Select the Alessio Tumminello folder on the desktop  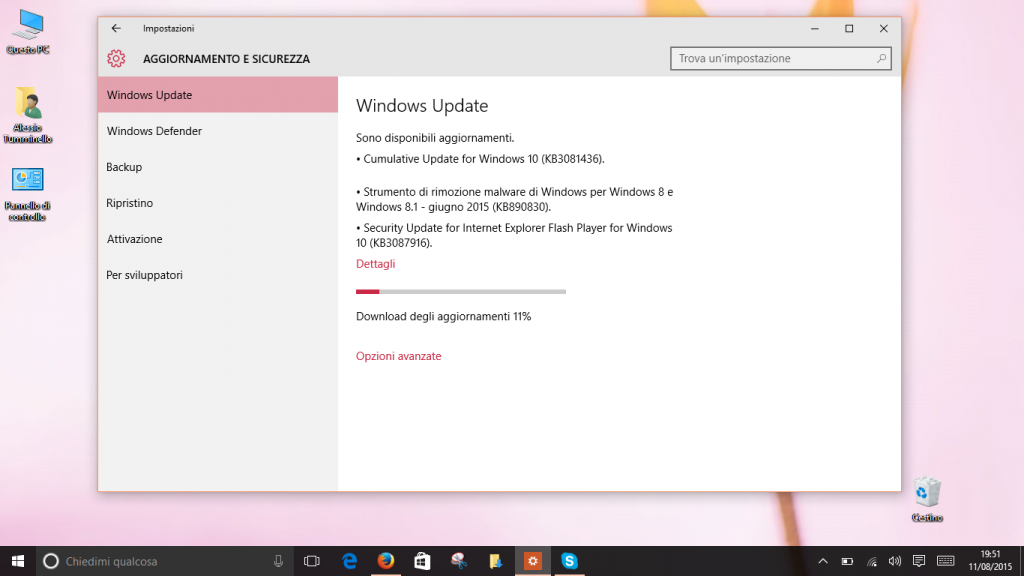point(27,115)
